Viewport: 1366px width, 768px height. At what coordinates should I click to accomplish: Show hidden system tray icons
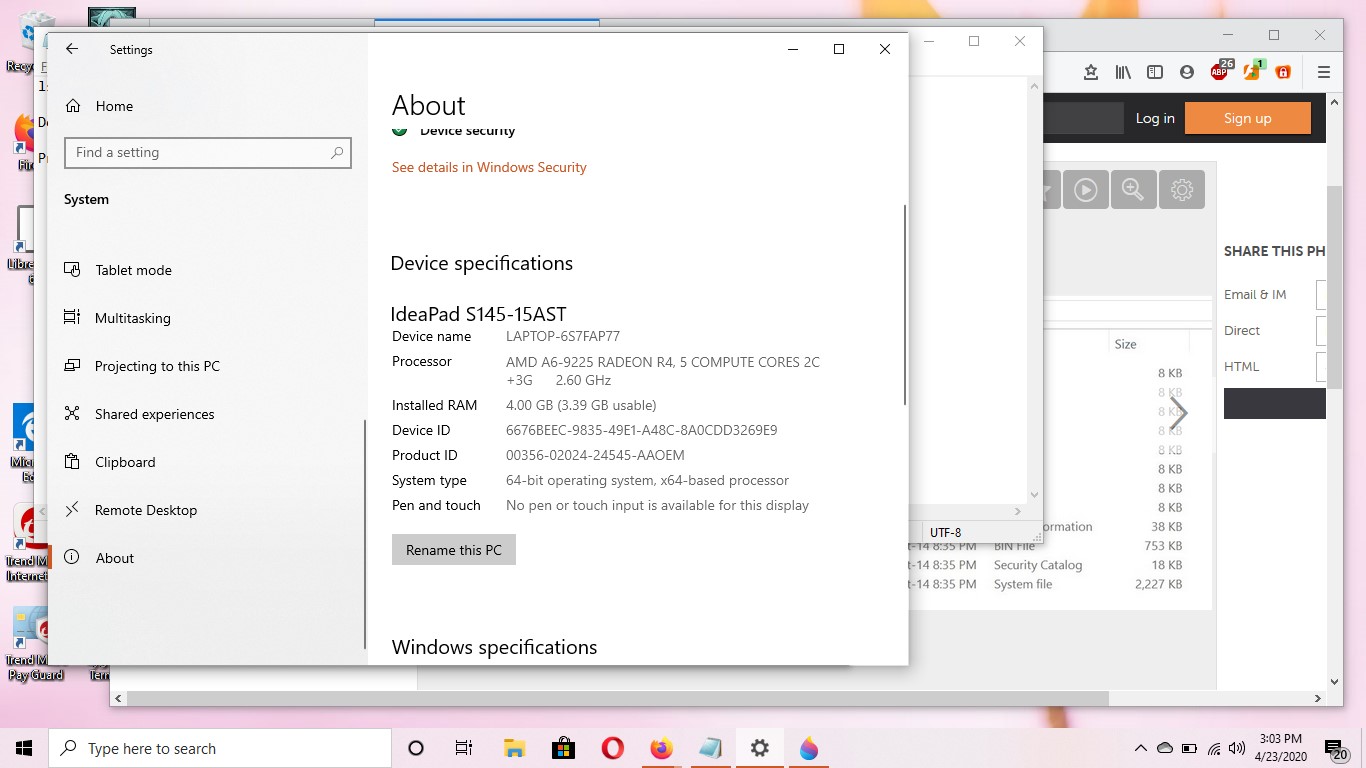pyautogui.click(x=1140, y=748)
